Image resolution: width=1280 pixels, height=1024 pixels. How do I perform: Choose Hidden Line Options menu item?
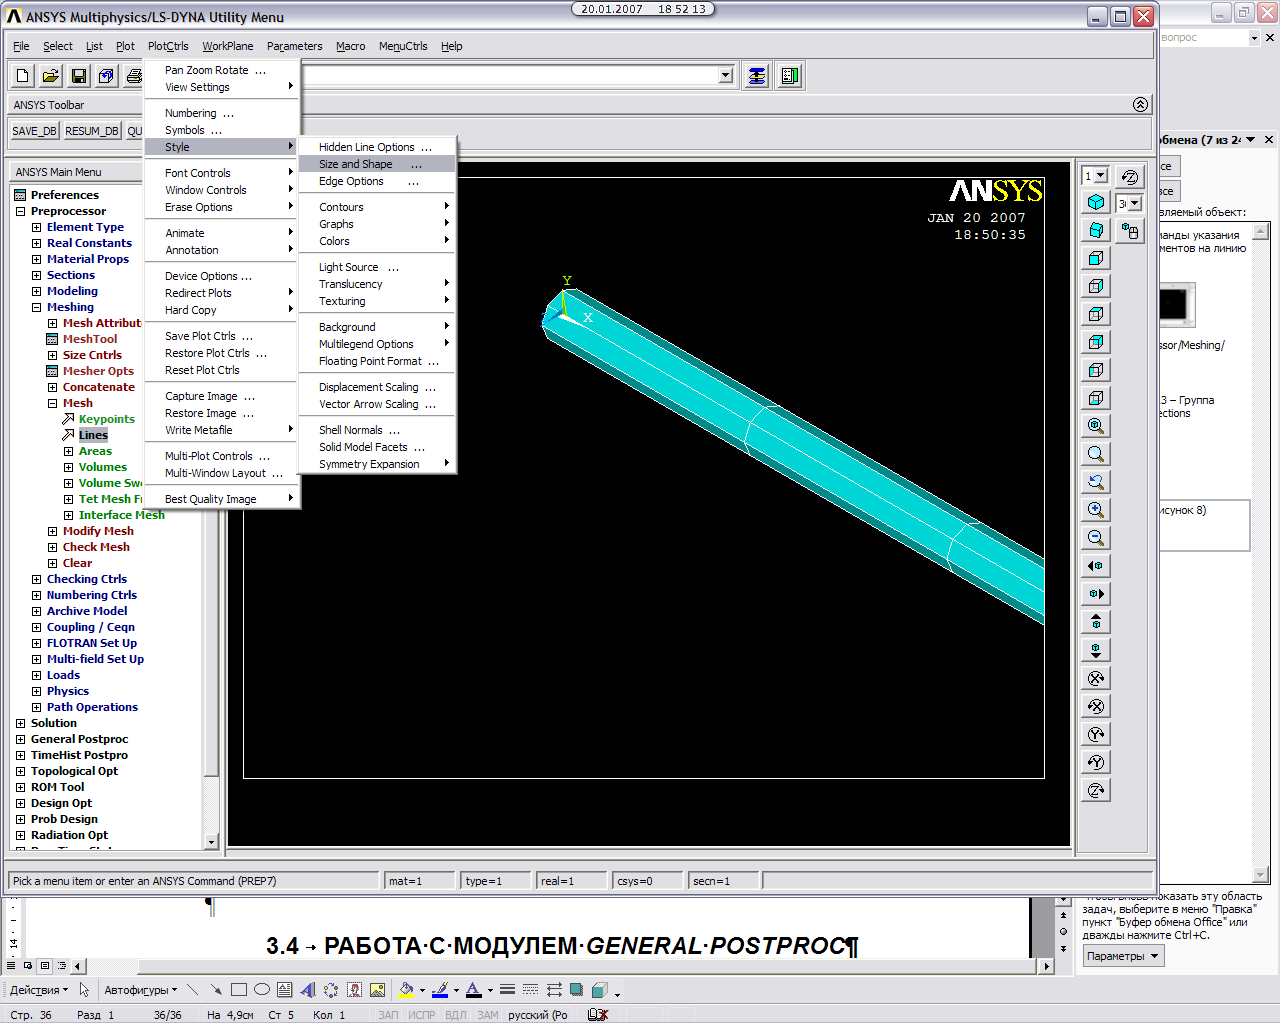pyautogui.click(x=377, y=147)
